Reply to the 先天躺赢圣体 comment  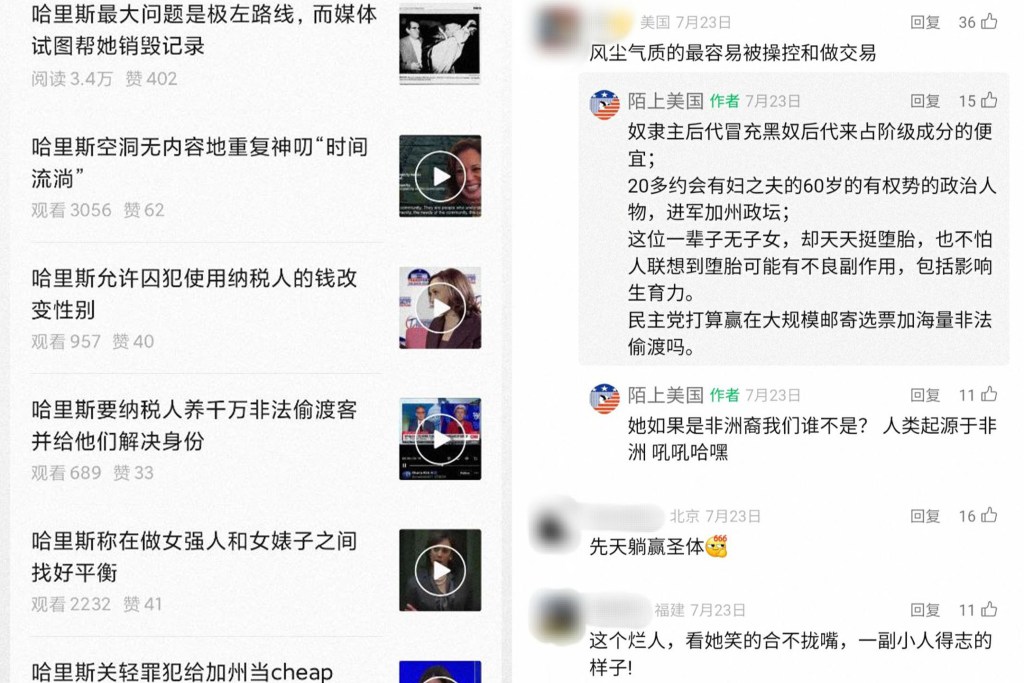tap(925, 516)
